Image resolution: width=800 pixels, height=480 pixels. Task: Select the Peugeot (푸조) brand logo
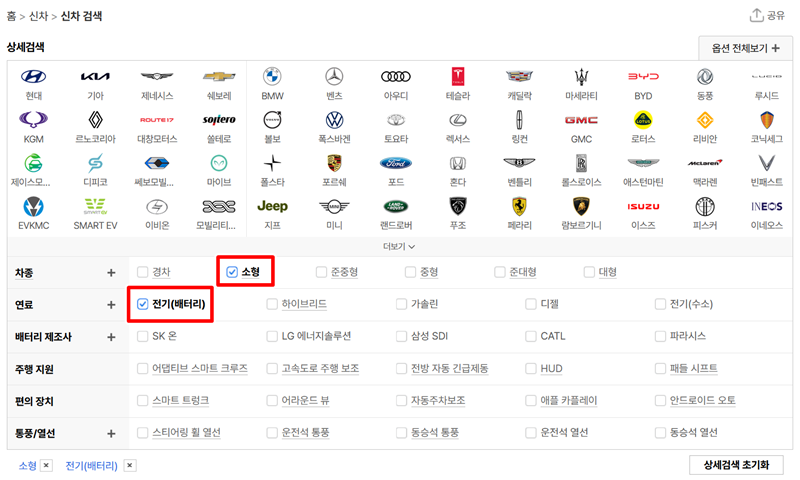(458, 207)
